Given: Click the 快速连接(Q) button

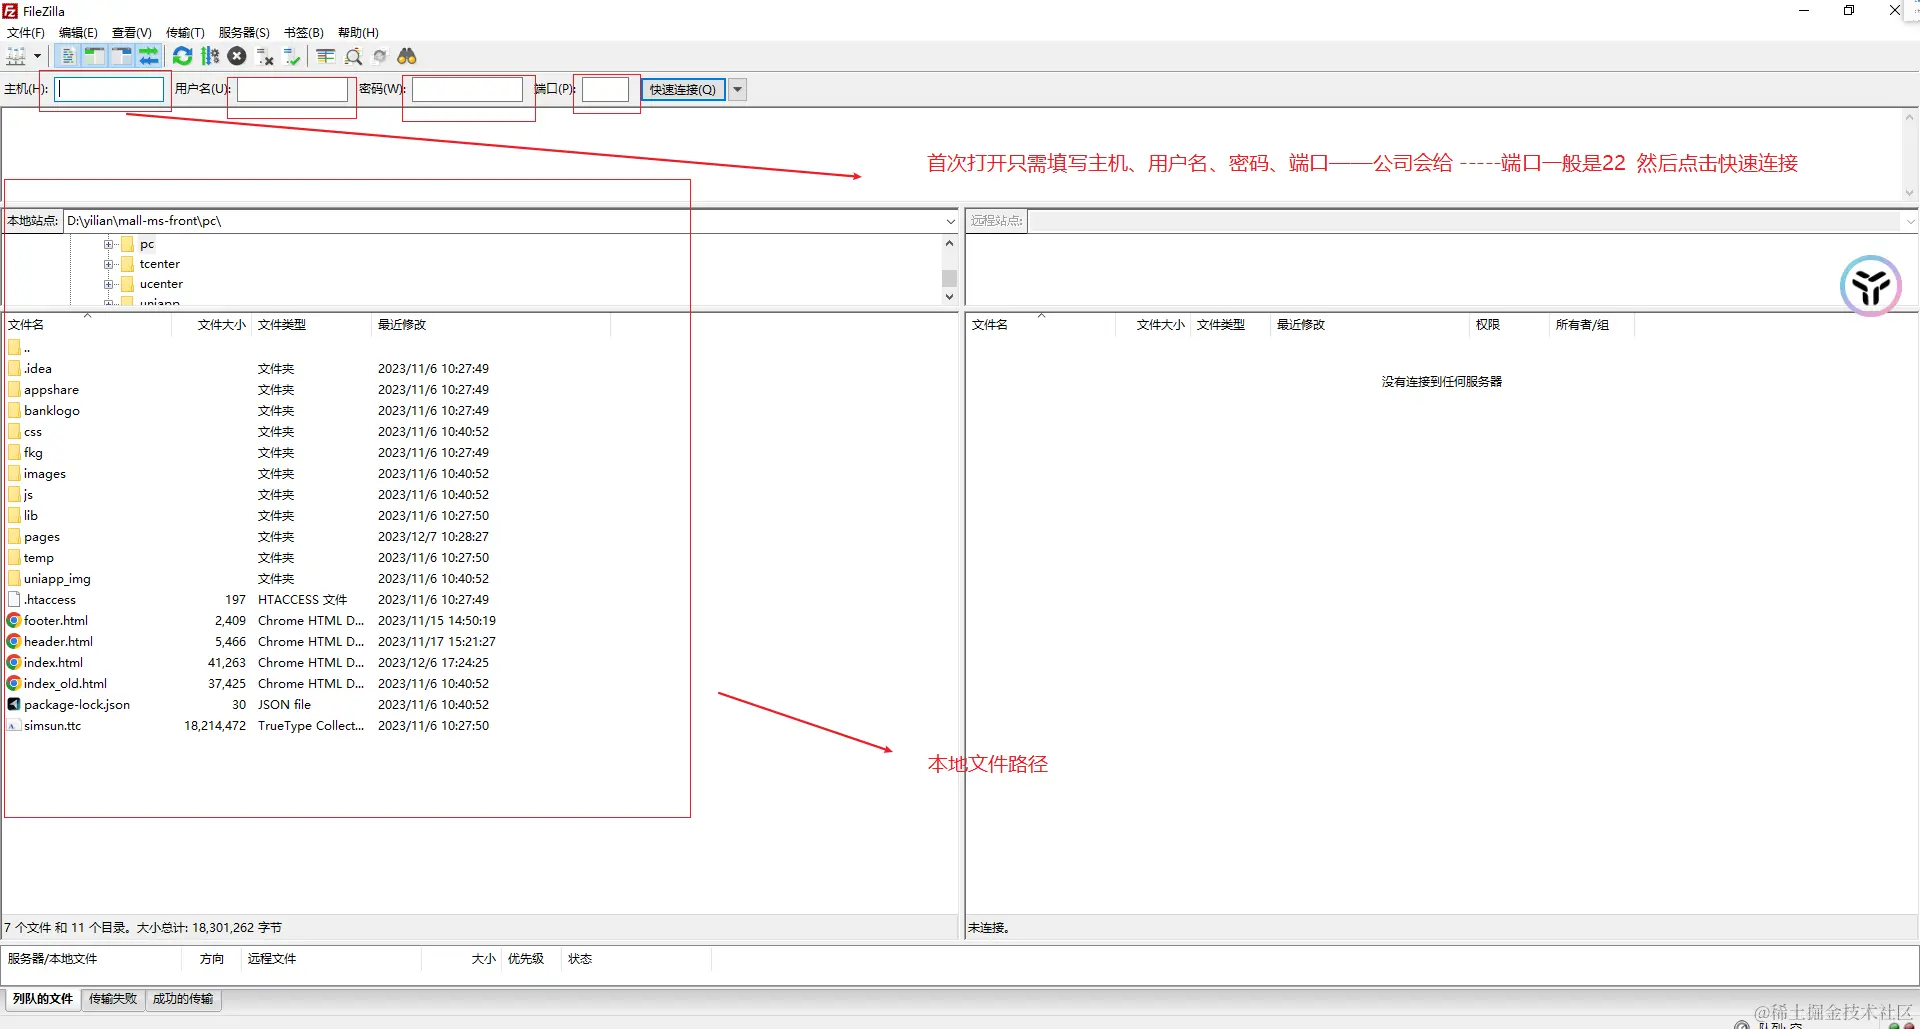Looking at the screenshot, I should click(x=683, y=89).
